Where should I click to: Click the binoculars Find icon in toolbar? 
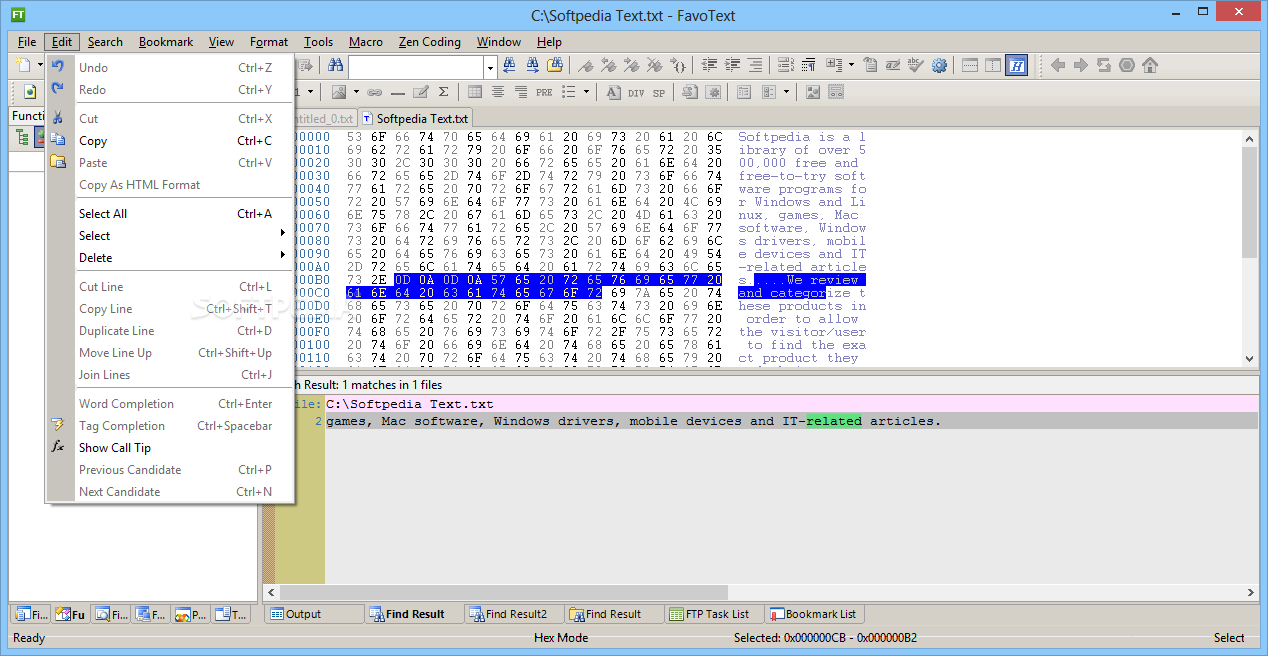[x=336, y=65]
